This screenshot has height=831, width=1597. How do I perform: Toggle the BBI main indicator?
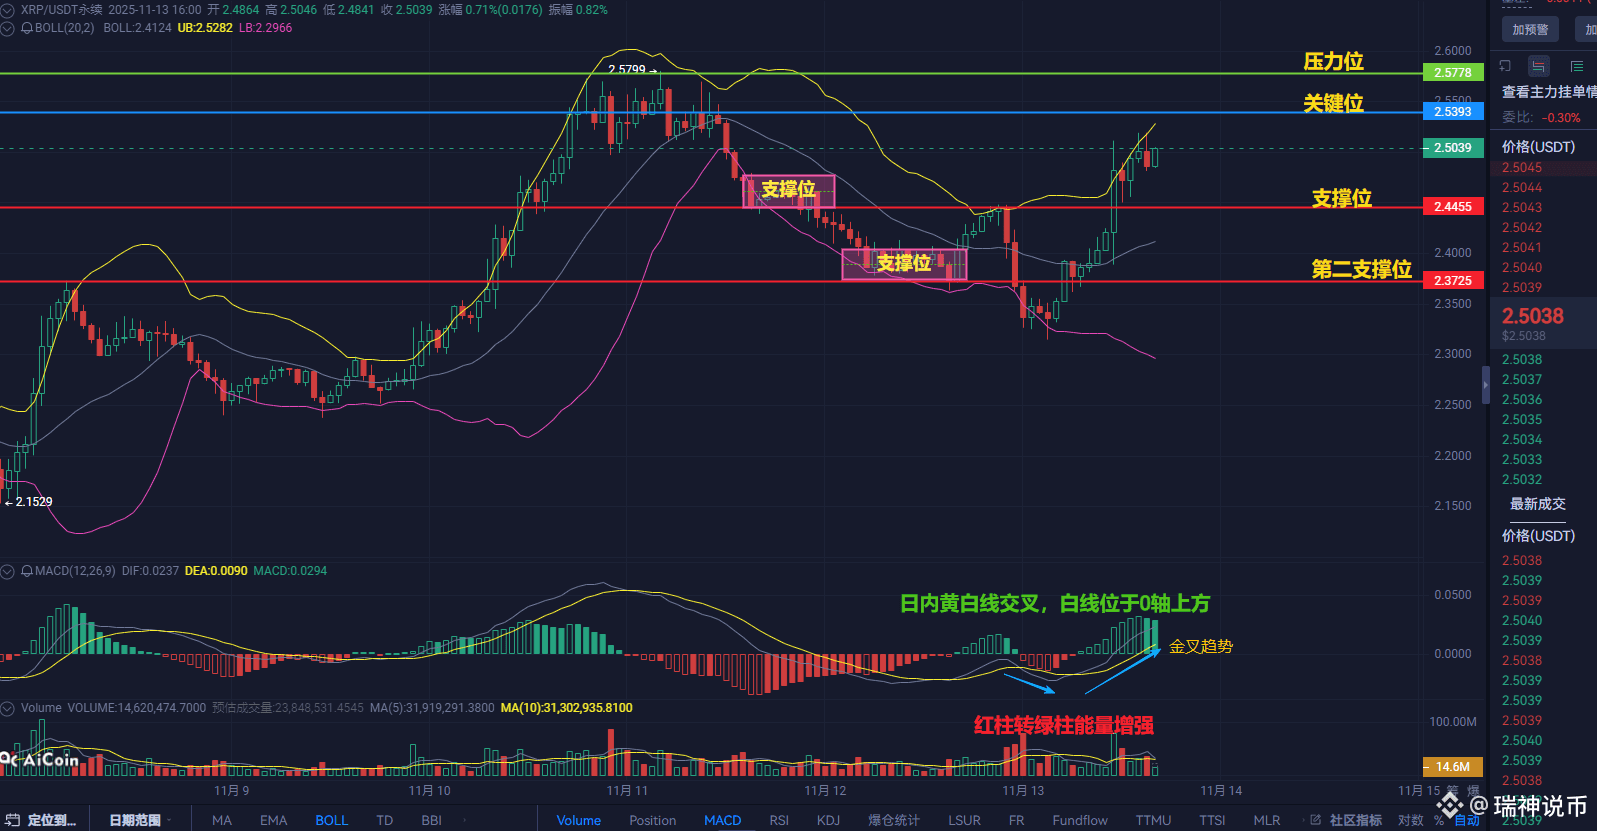[431, 820]
